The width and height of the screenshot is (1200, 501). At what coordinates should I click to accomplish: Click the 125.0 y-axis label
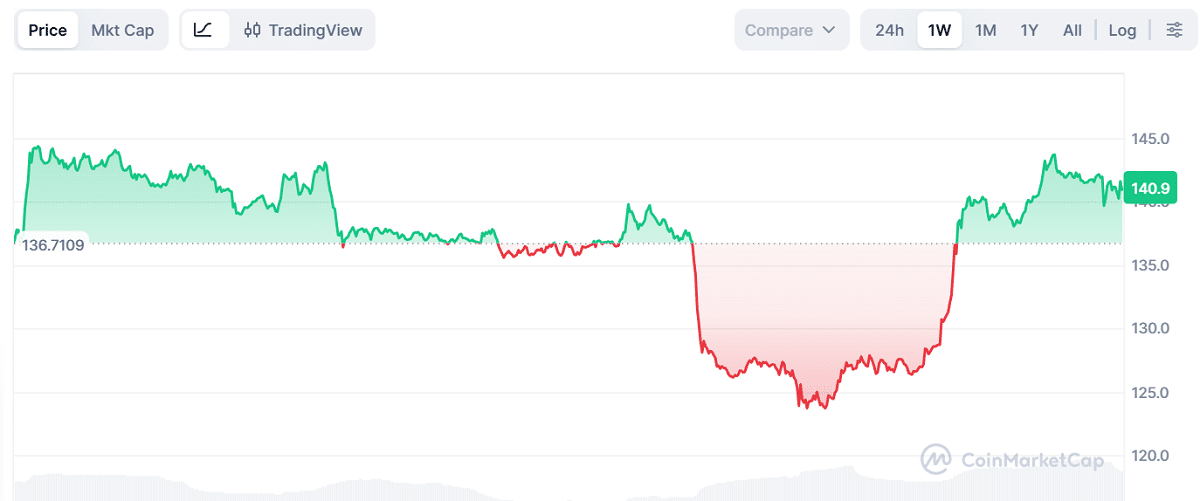[1150, 392]
